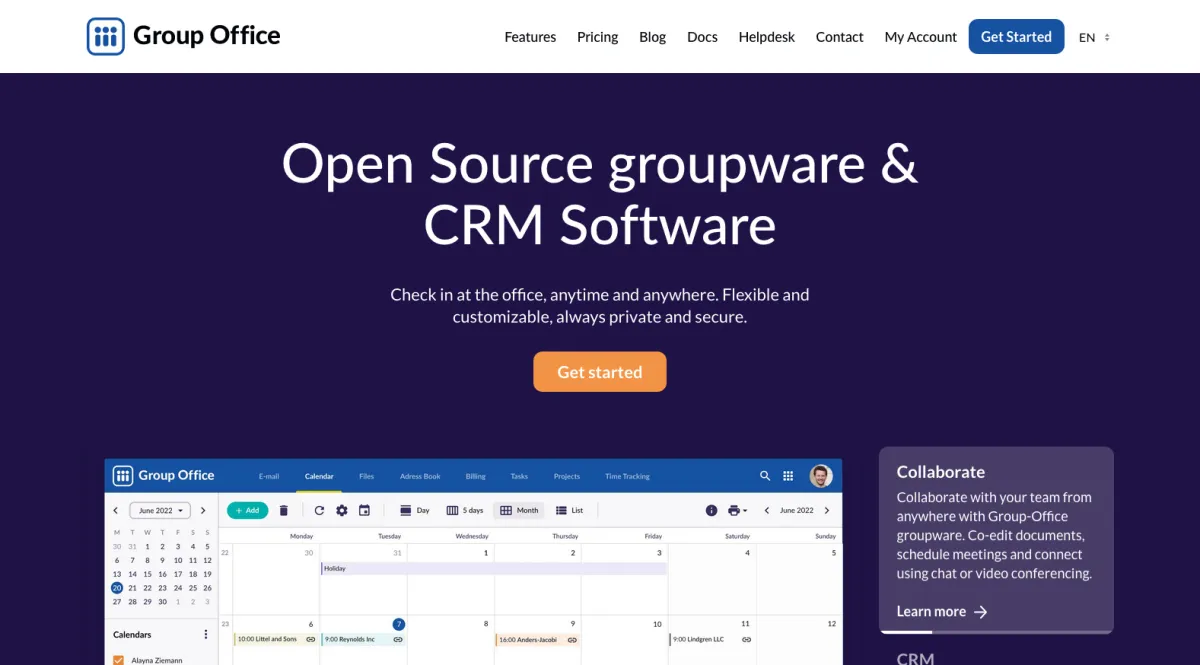1200x665 pixels.
Task: Open the 10:00 Littel and Sons event
Action: click(276, 639)
